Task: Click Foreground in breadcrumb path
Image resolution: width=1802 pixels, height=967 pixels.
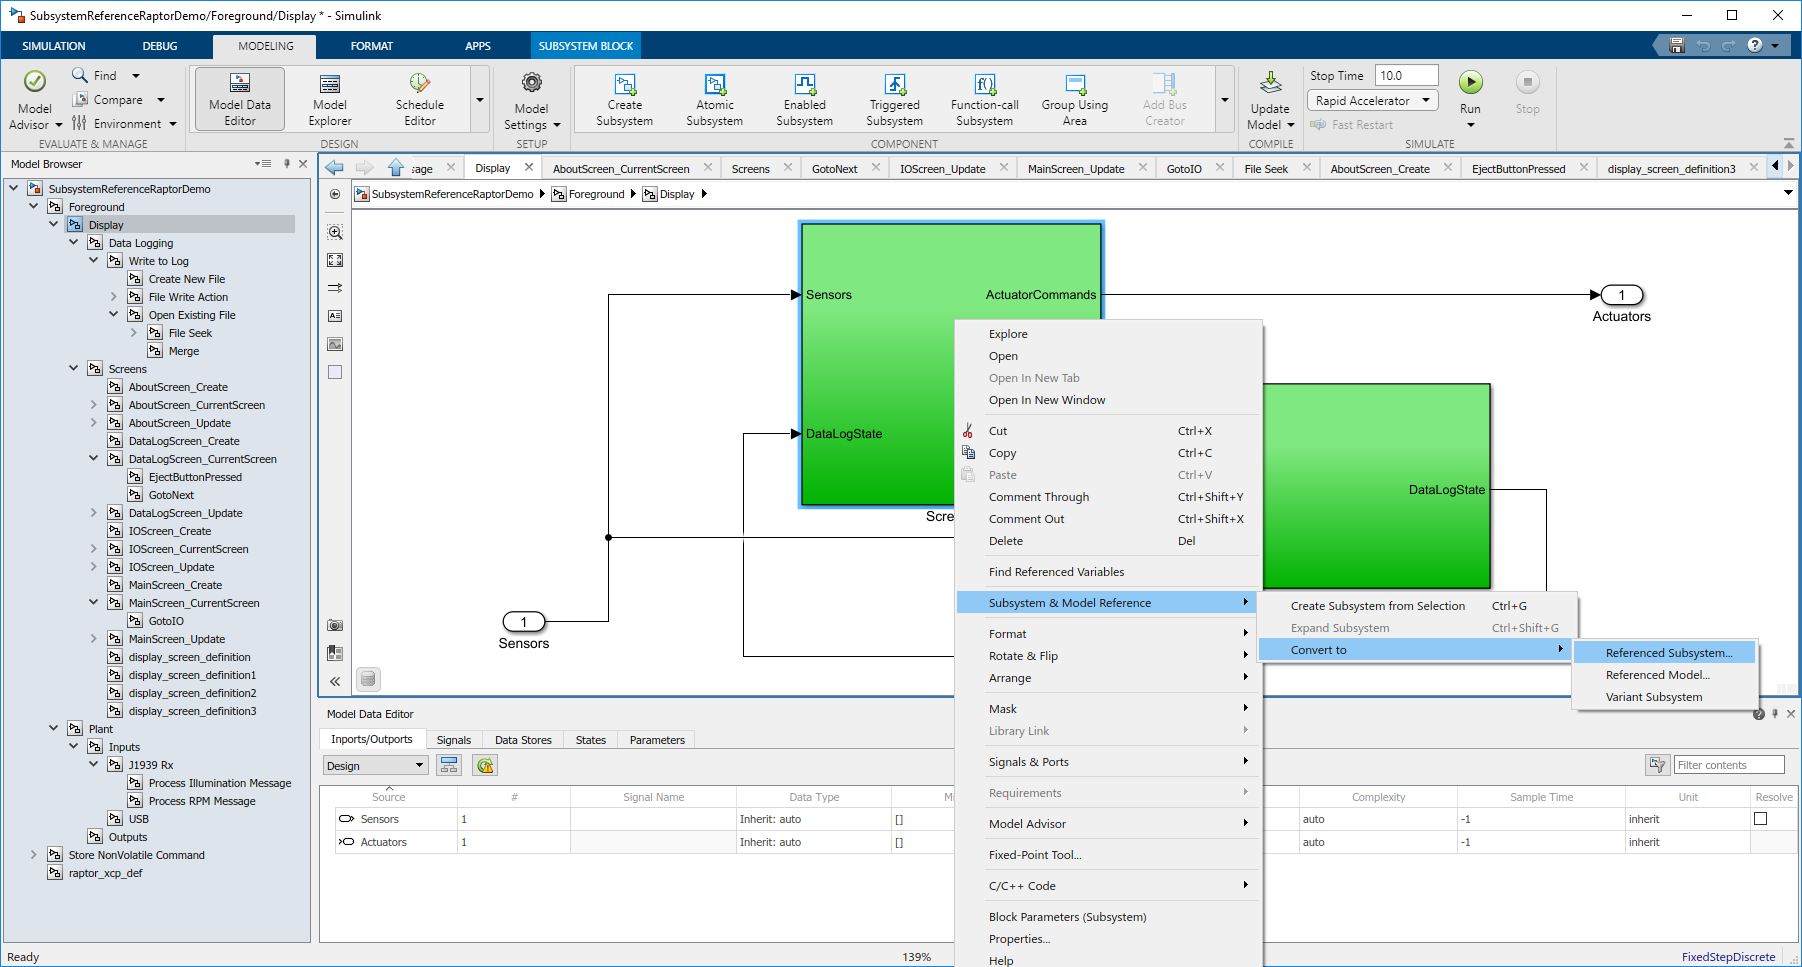Action: coord(596,194)
